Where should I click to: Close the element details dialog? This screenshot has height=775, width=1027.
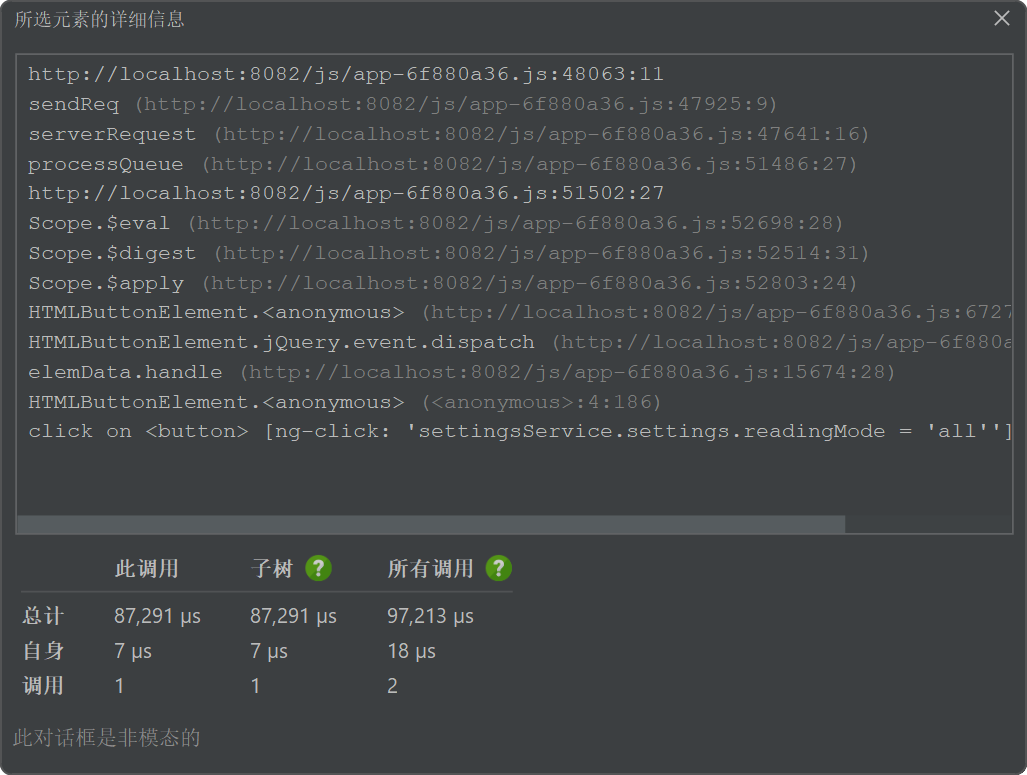coord(1001,18)
